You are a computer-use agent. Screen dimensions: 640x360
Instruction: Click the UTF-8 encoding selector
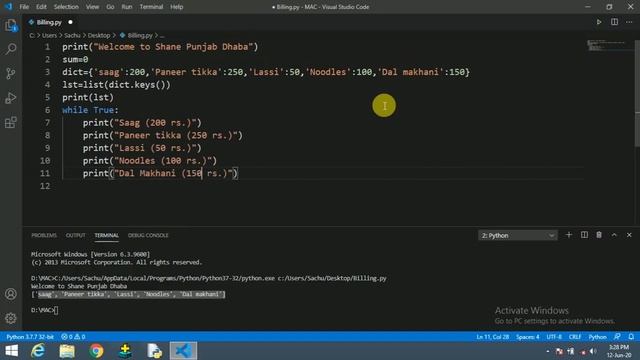click(554, 337)
